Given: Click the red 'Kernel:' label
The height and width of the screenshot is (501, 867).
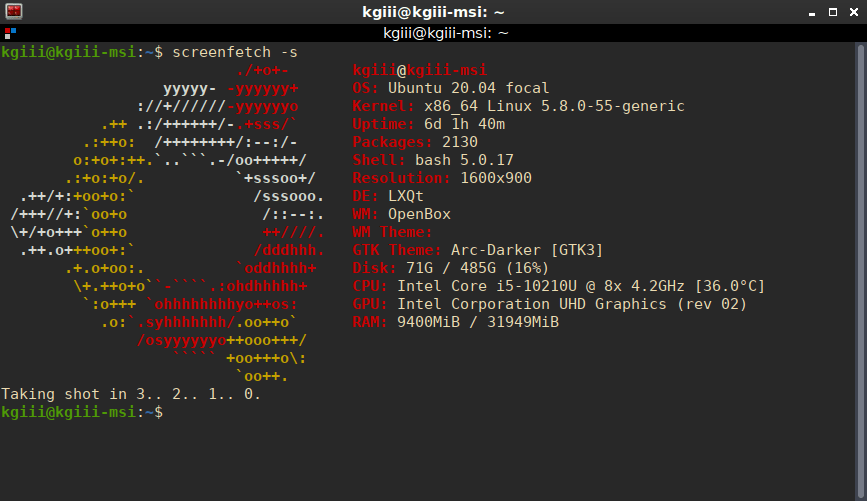Looking at the screenshot, I should click(384, 106).
